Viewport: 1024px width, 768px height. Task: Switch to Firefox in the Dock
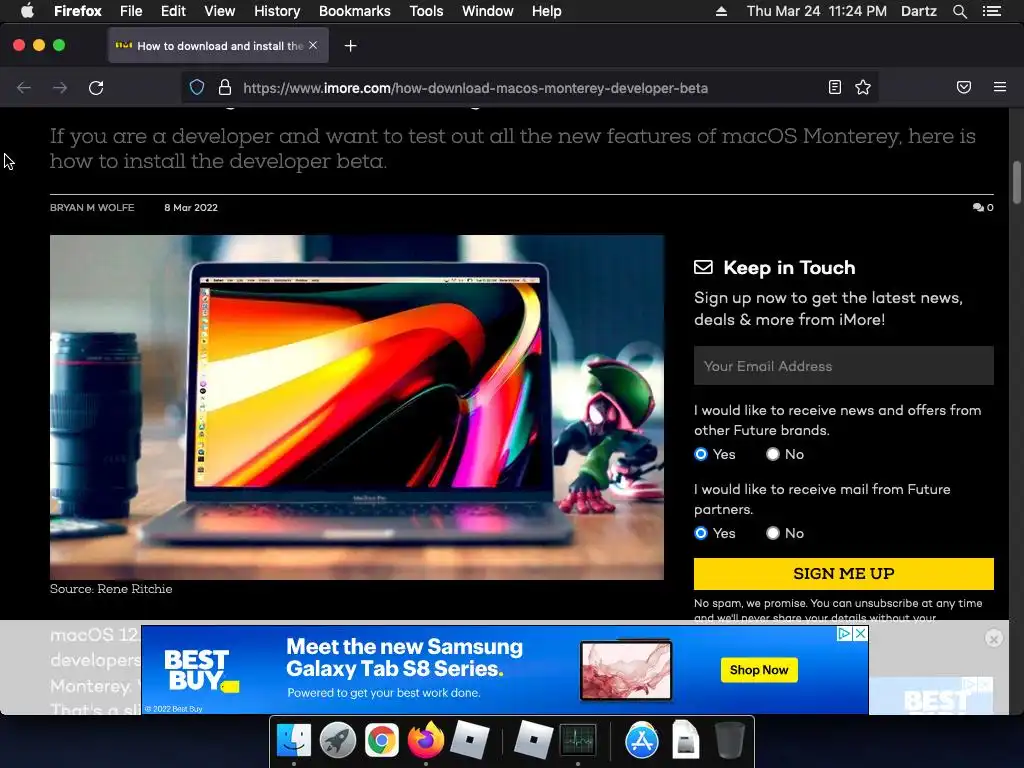[x=426, y=740]
